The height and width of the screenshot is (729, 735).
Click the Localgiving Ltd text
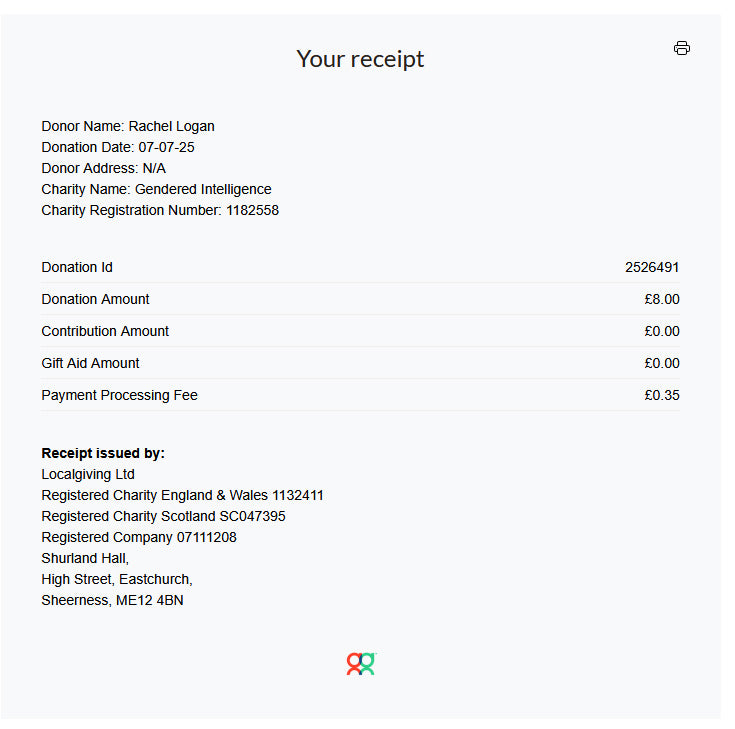pos(88,474)
